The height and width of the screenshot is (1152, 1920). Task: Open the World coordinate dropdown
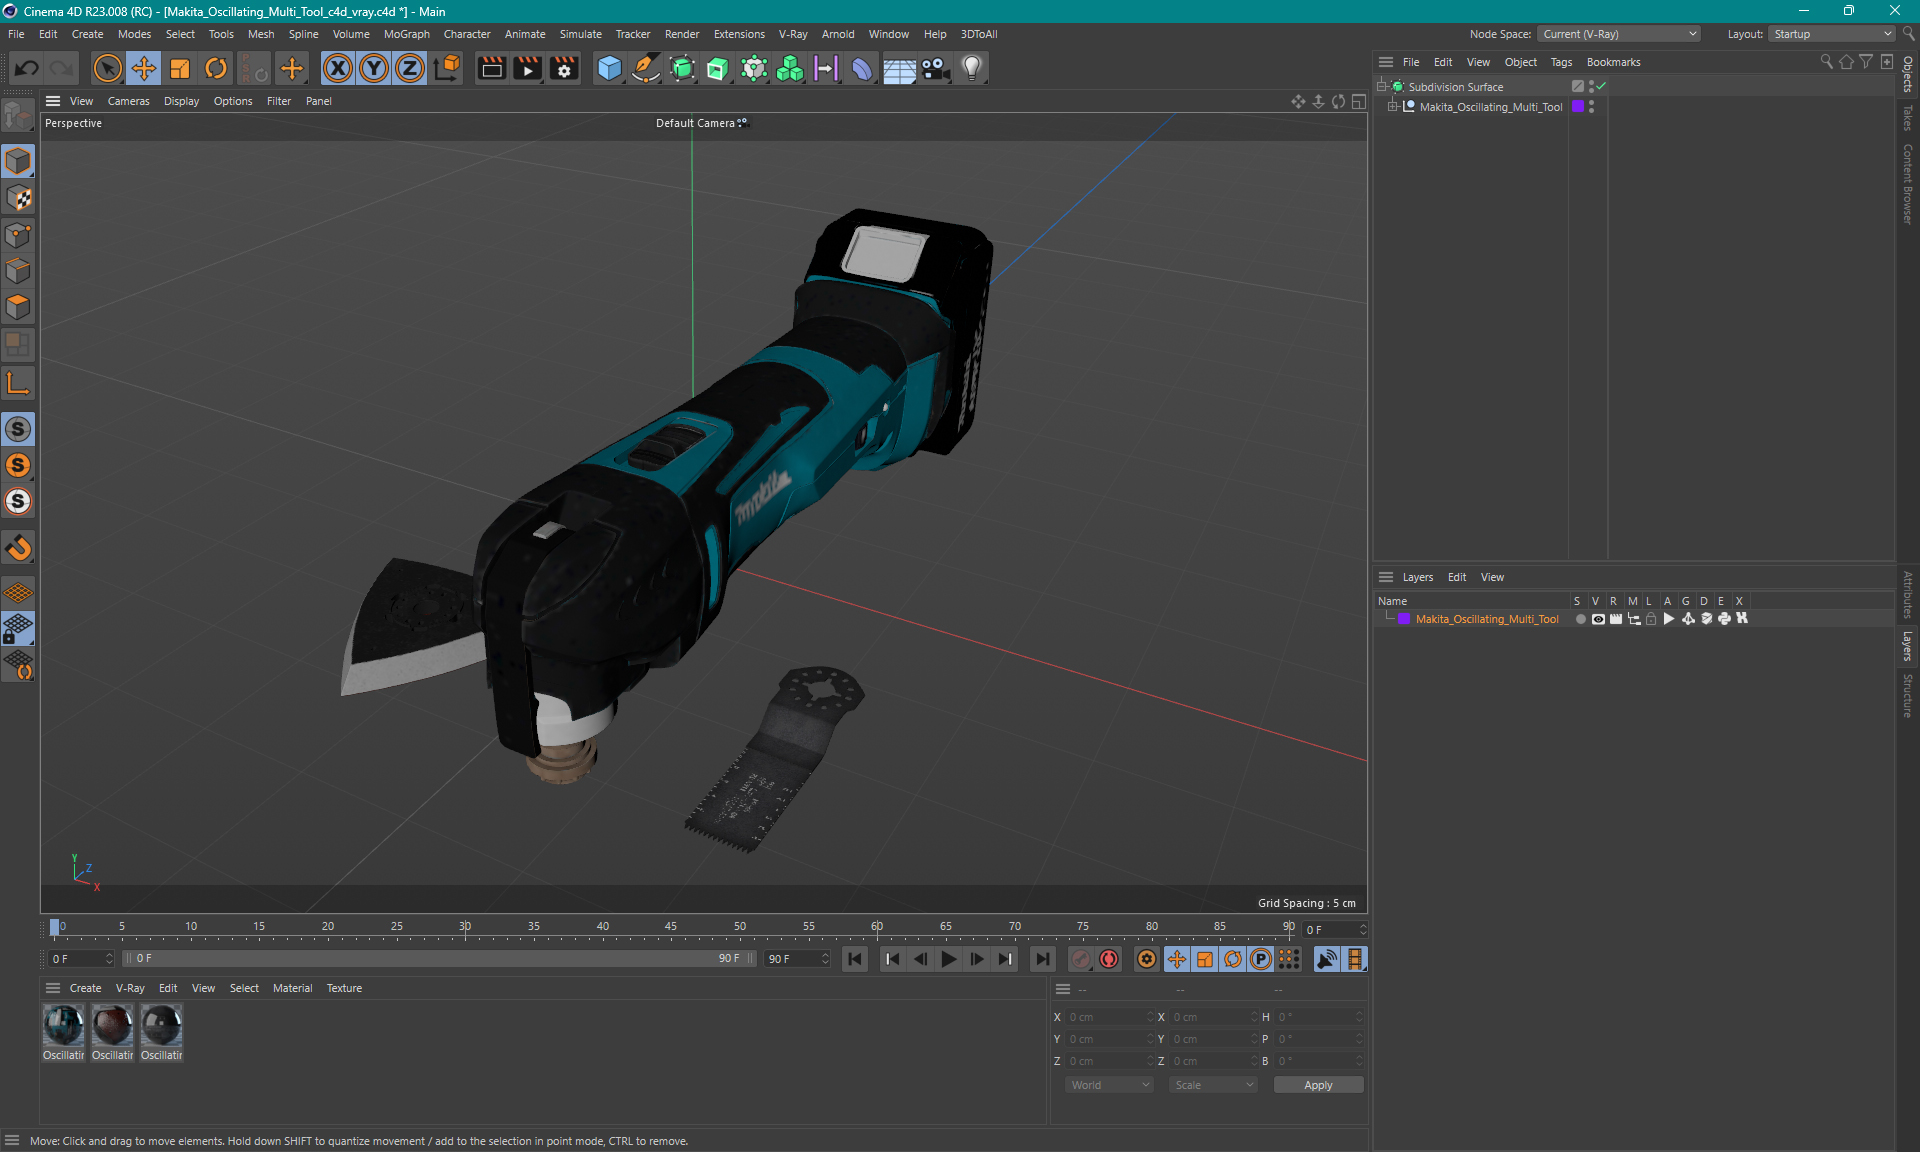[1109, 1085]
